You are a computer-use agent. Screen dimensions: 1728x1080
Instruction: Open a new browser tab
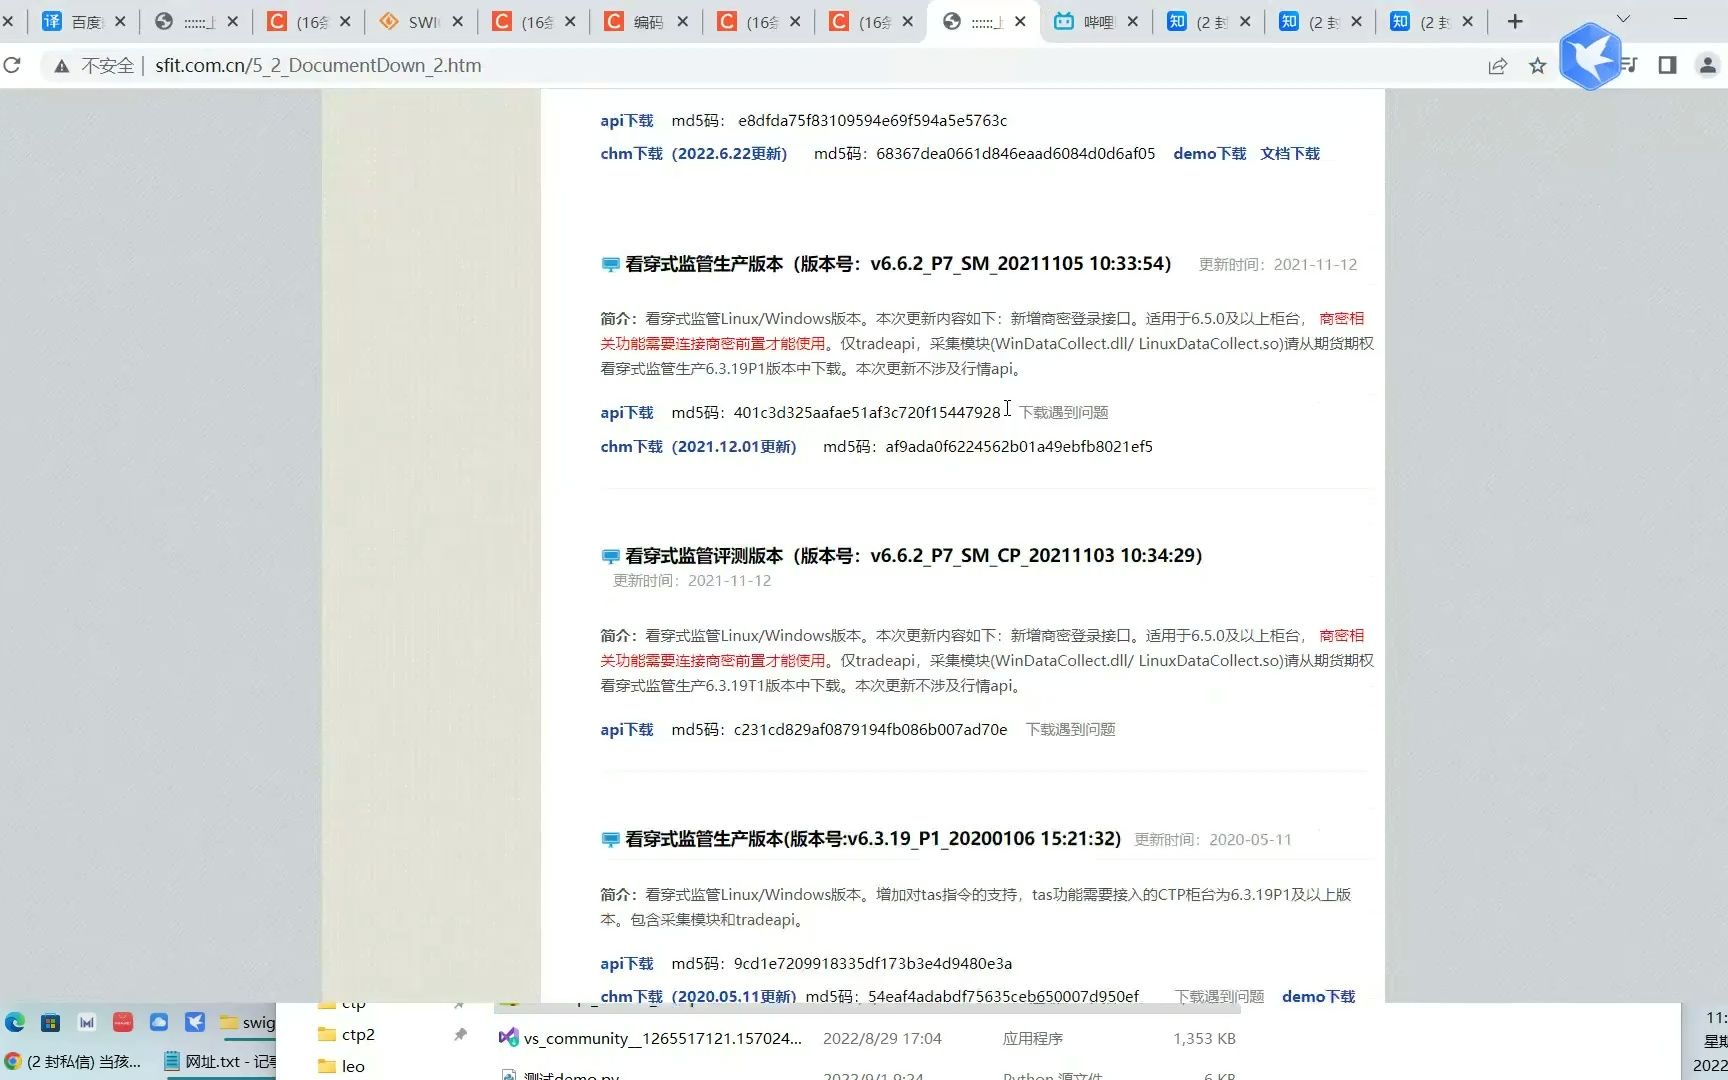coord(1515,21)
